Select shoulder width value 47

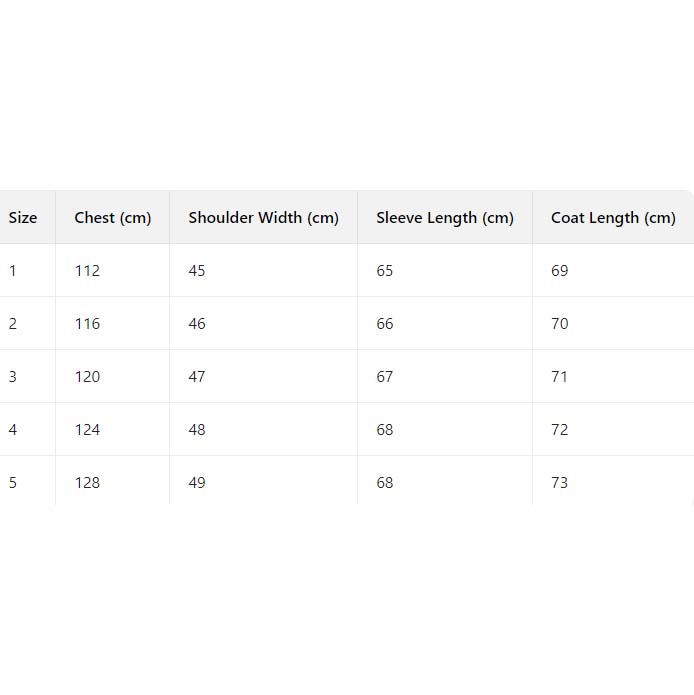197,377
